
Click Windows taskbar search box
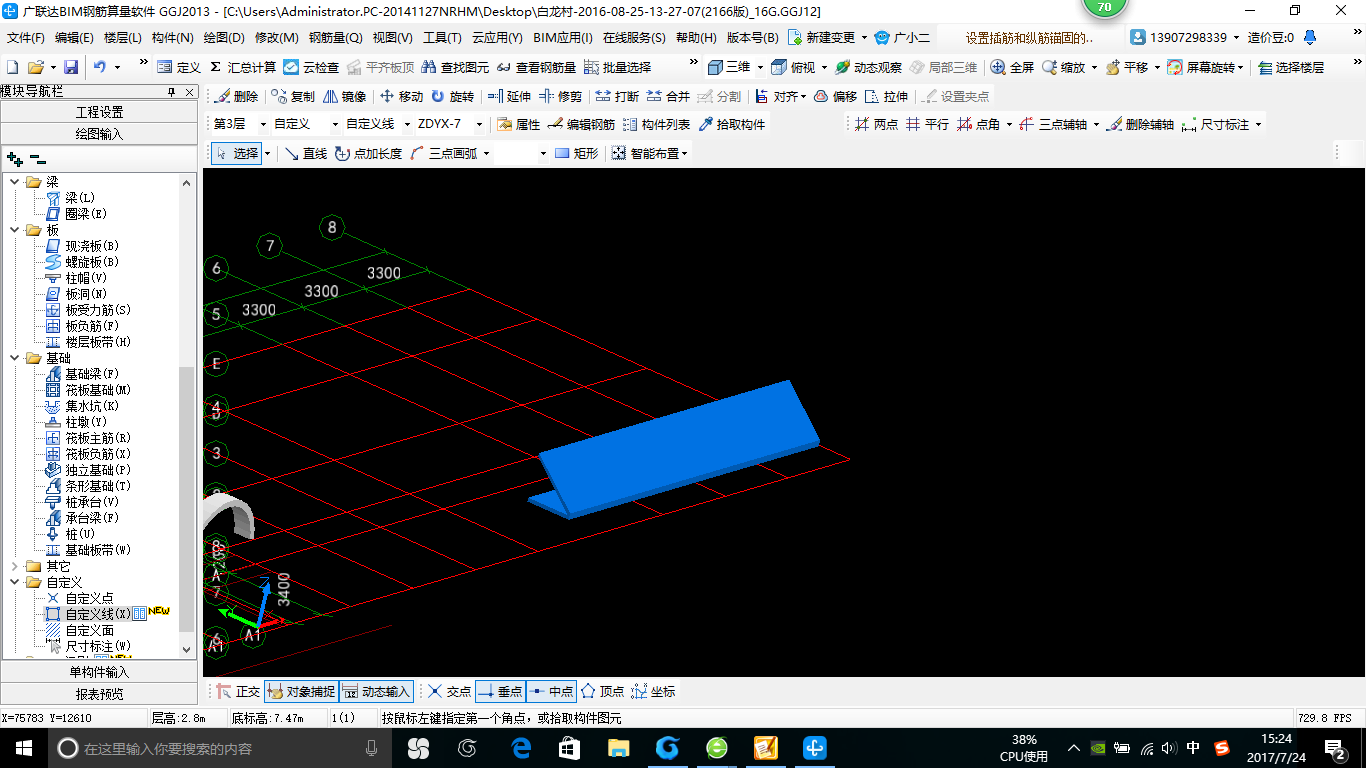(x=218, y=748)
